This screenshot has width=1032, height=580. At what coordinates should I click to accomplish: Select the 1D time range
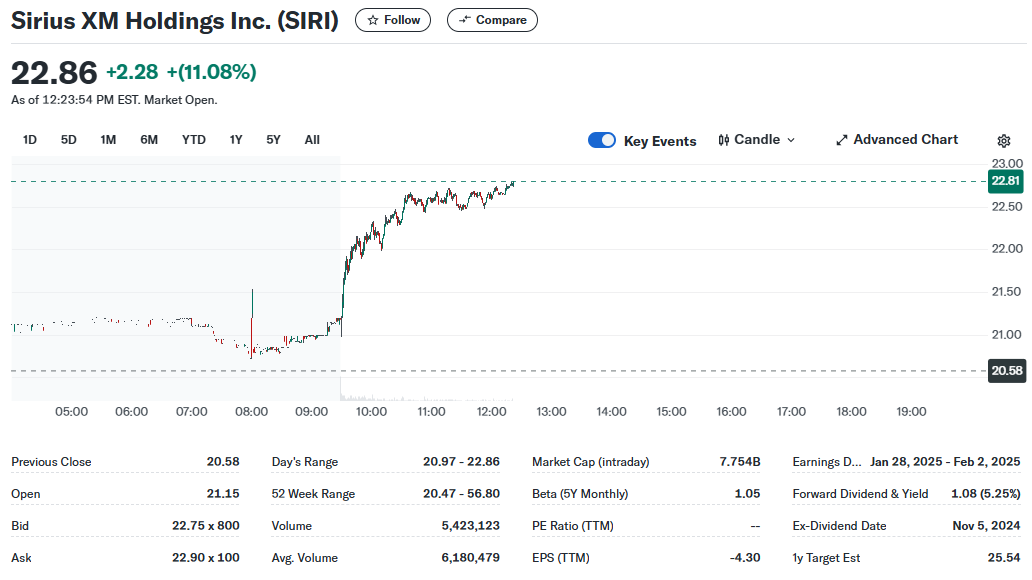[x=30, y=140]
